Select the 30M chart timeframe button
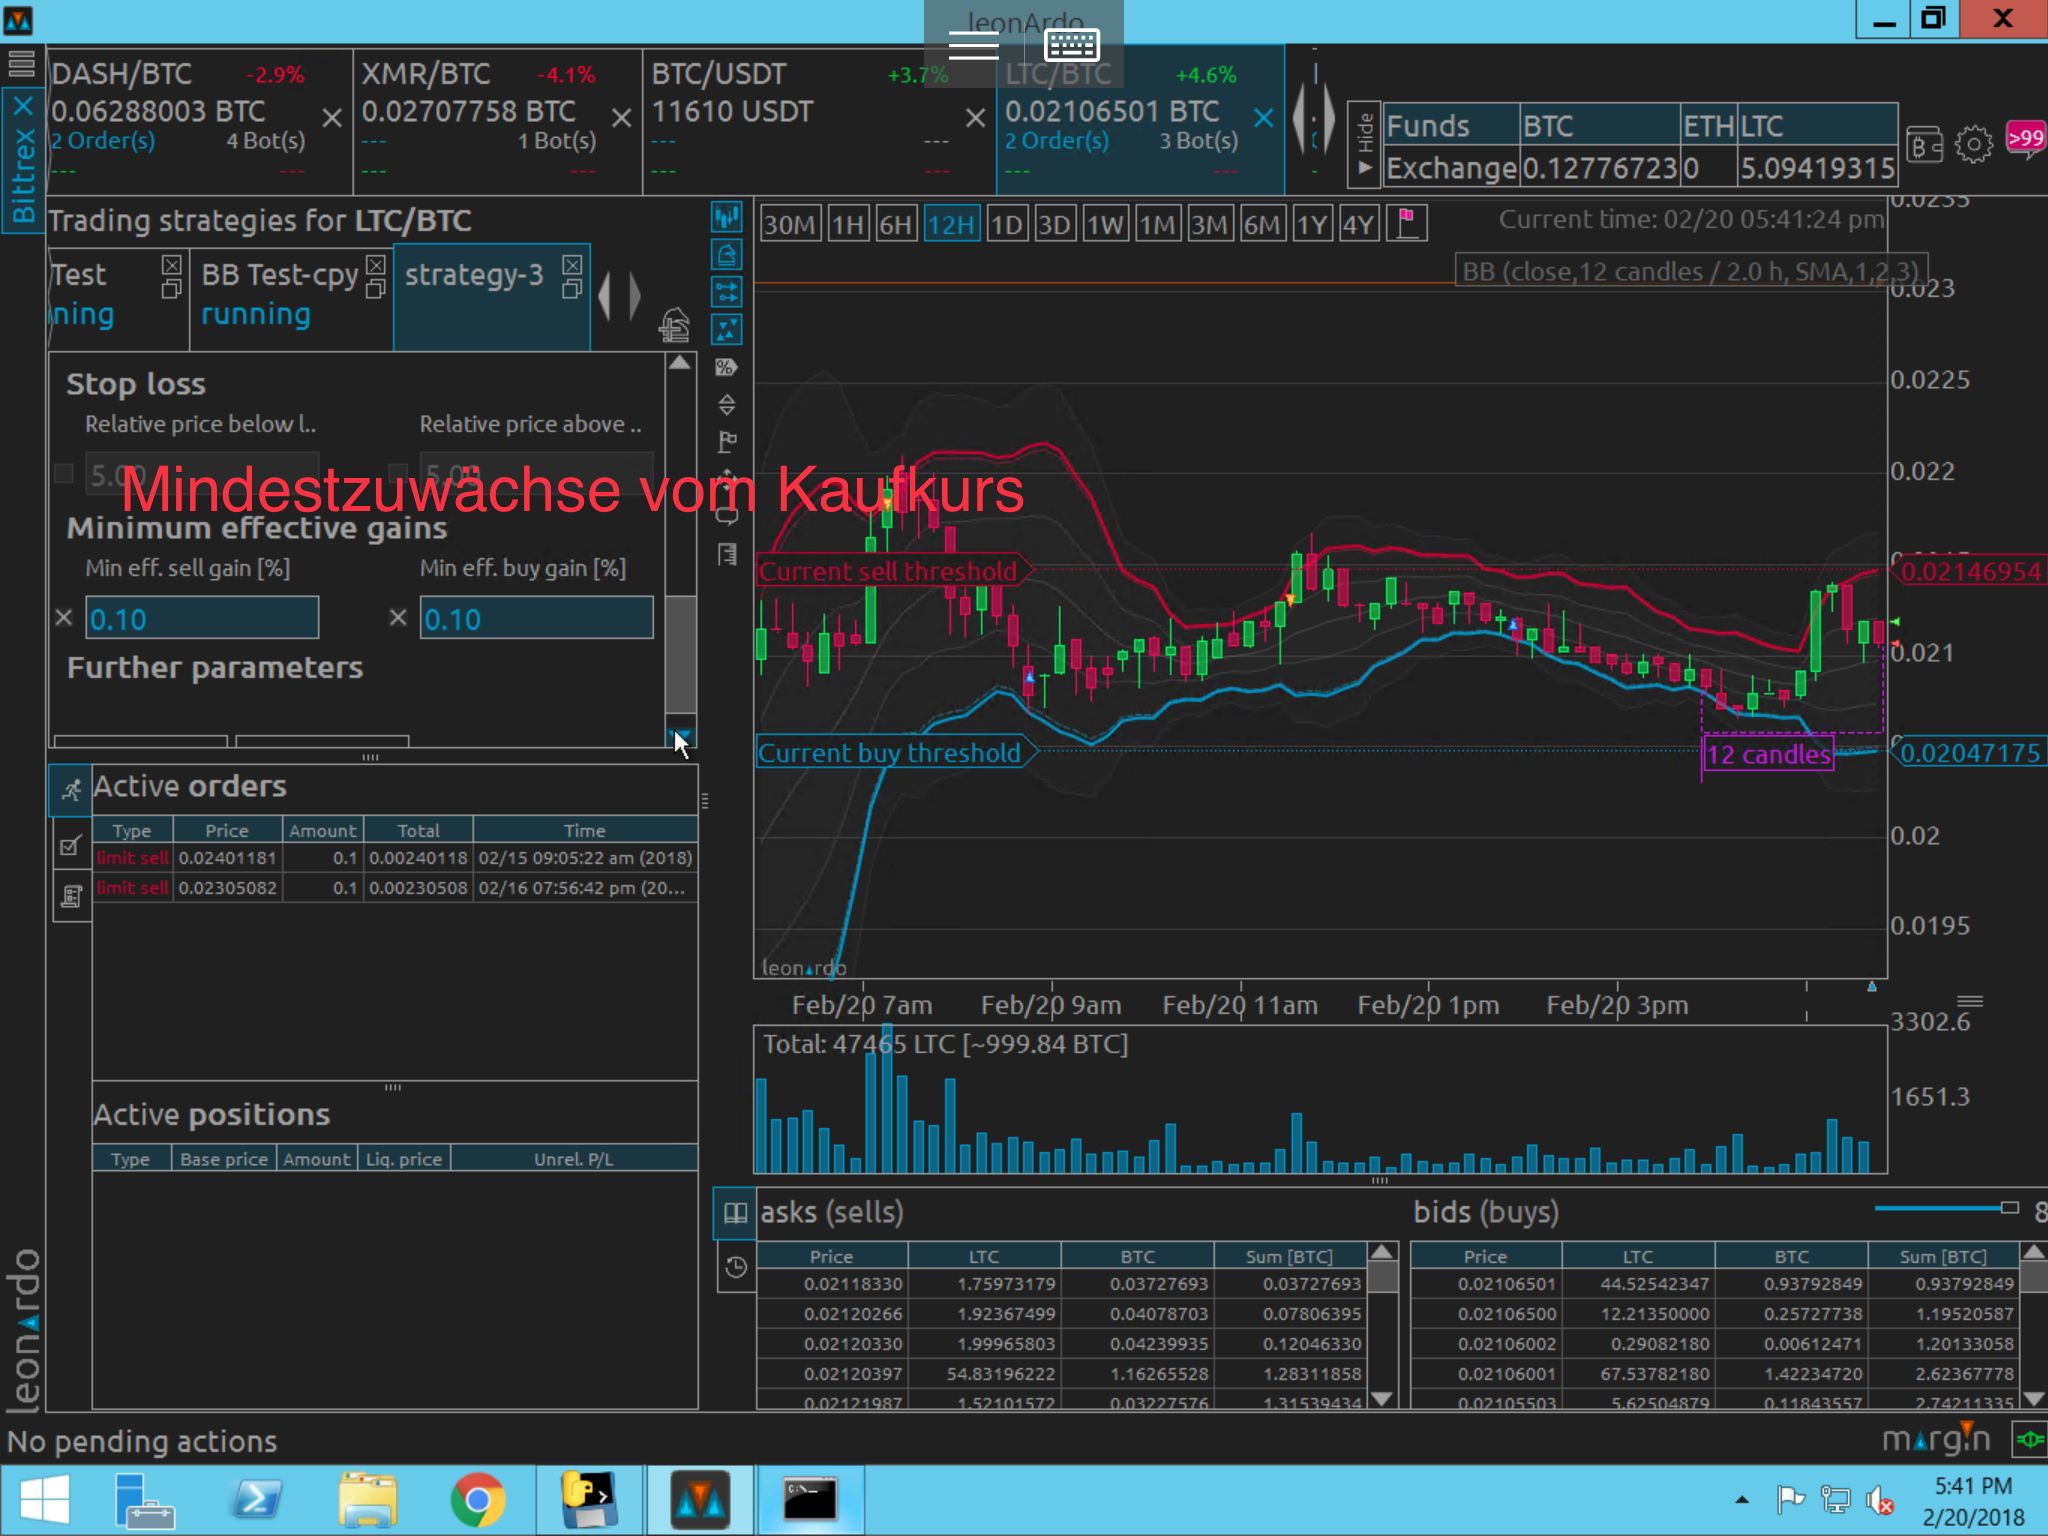 pos(789,224)
